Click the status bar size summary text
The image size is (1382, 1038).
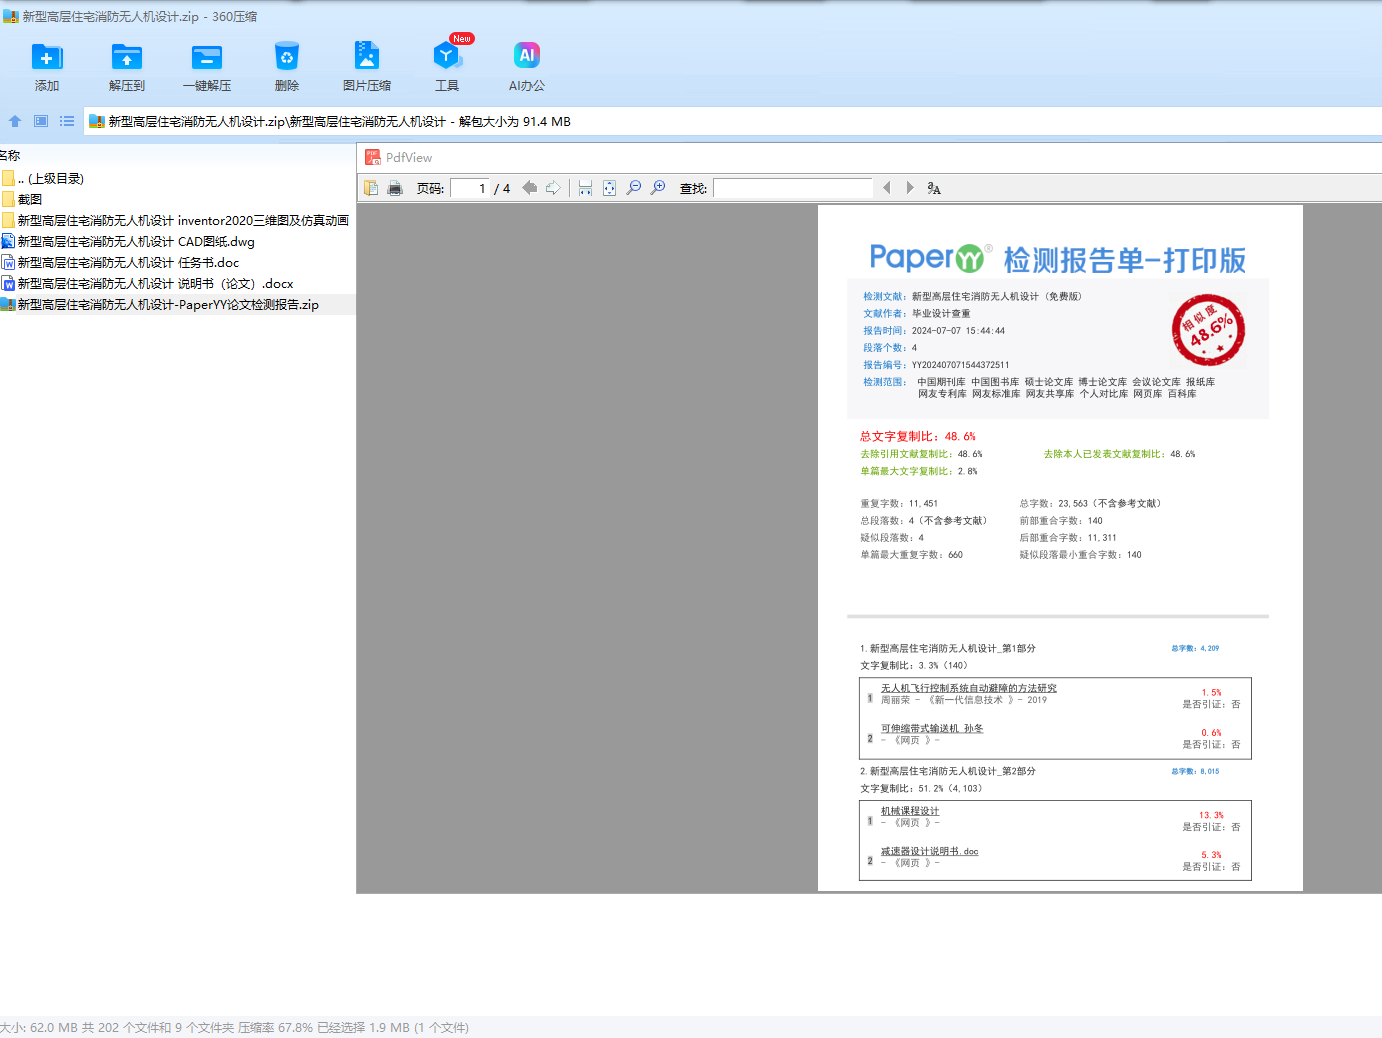click(234, 1027)
